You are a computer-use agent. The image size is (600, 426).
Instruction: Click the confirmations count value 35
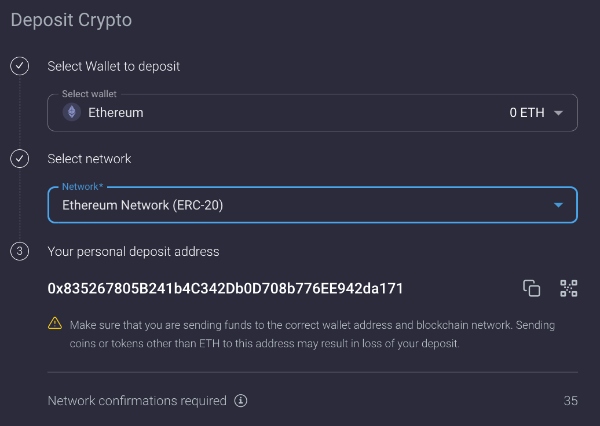[571, 401]
